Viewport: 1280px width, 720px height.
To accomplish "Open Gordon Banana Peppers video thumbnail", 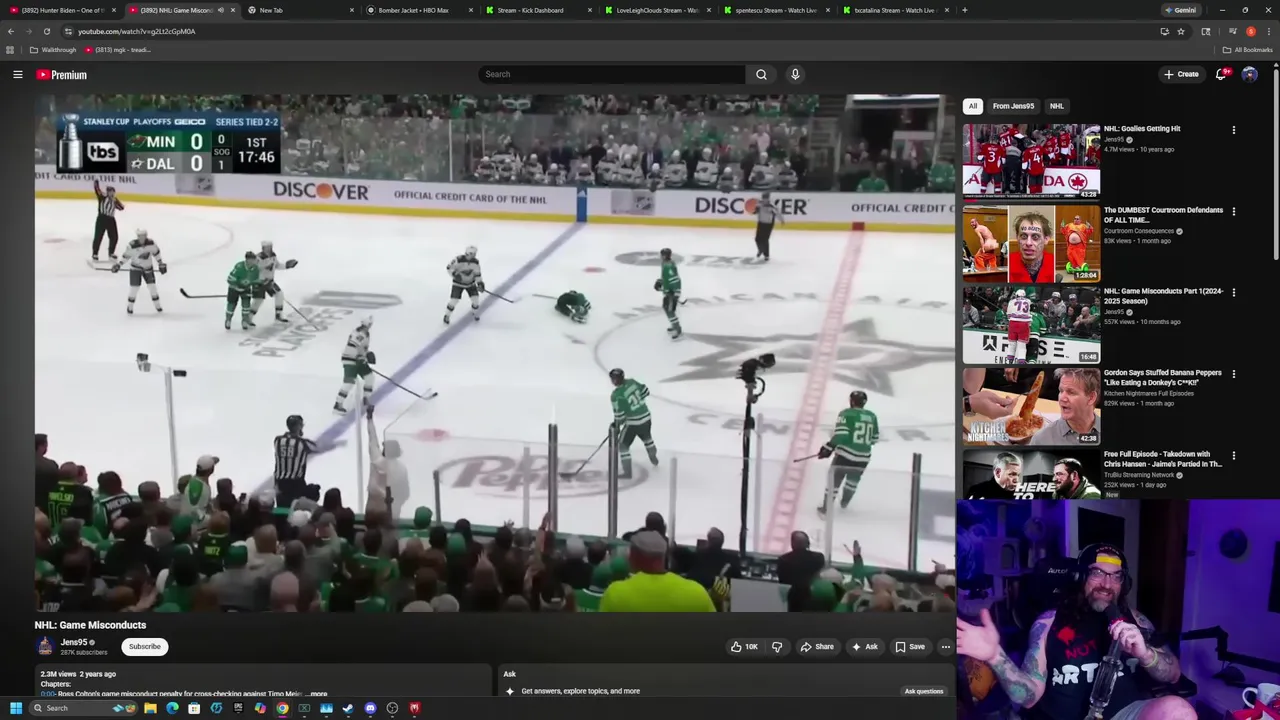I will coord(1031,405).
